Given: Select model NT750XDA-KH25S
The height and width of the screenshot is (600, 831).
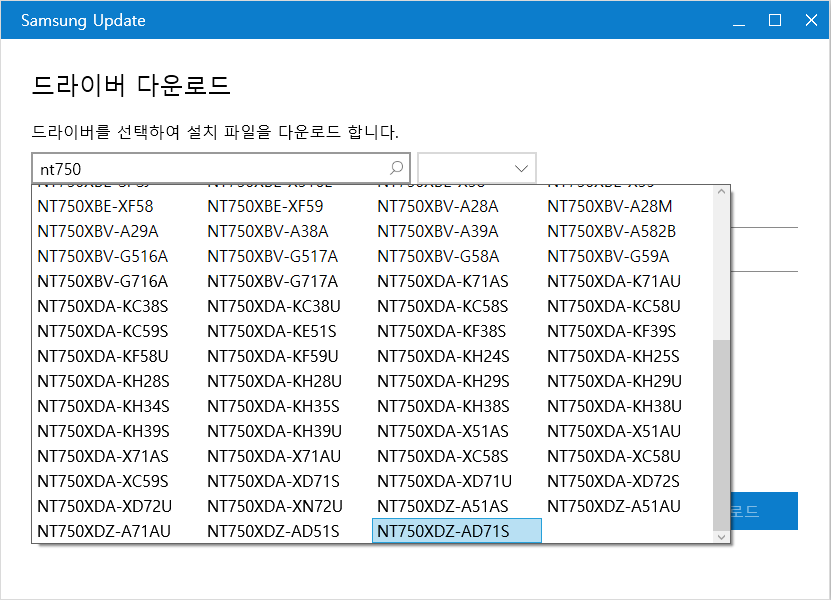Looking at the screenshot, I should click(614, 356).
